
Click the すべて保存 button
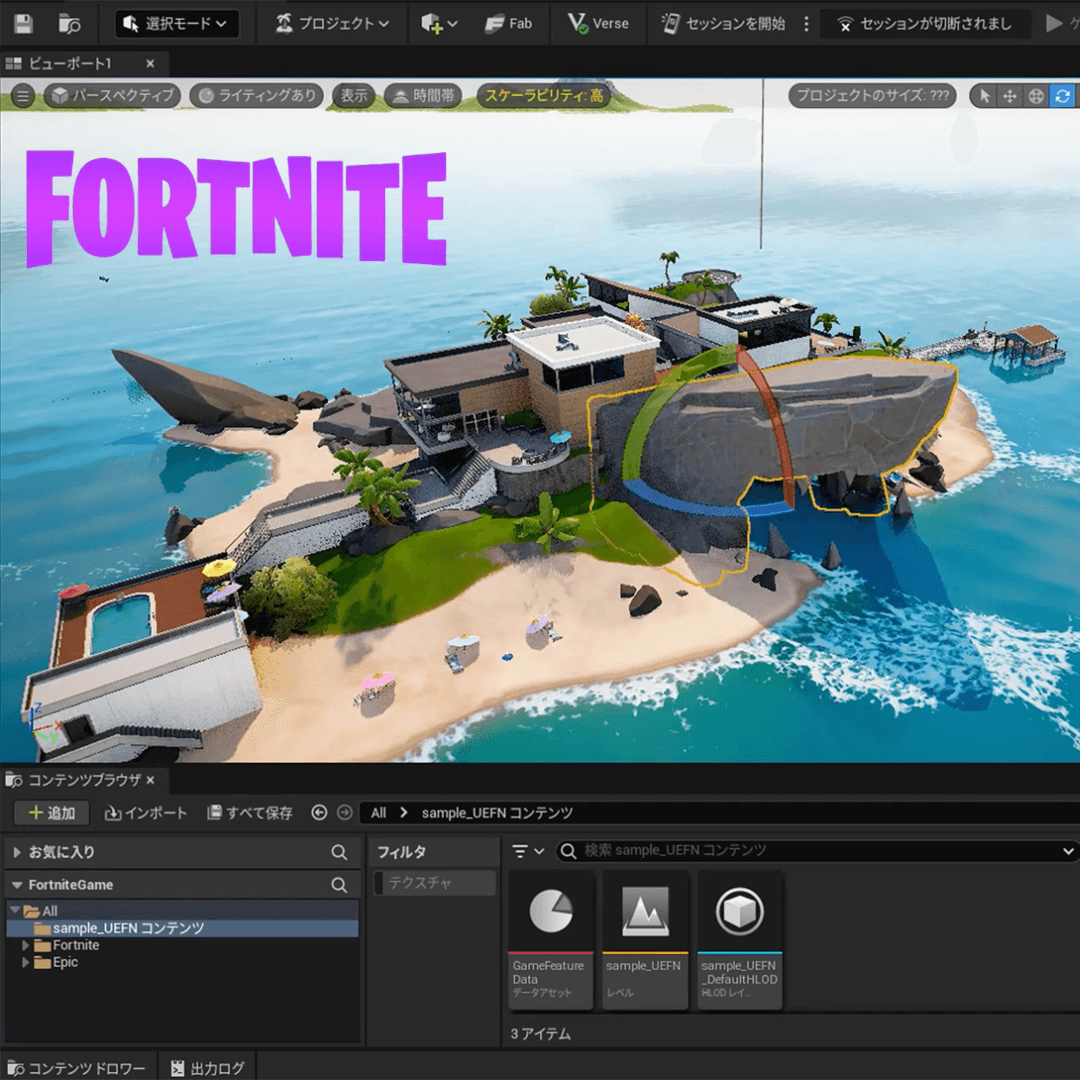[x=250, y=813]
